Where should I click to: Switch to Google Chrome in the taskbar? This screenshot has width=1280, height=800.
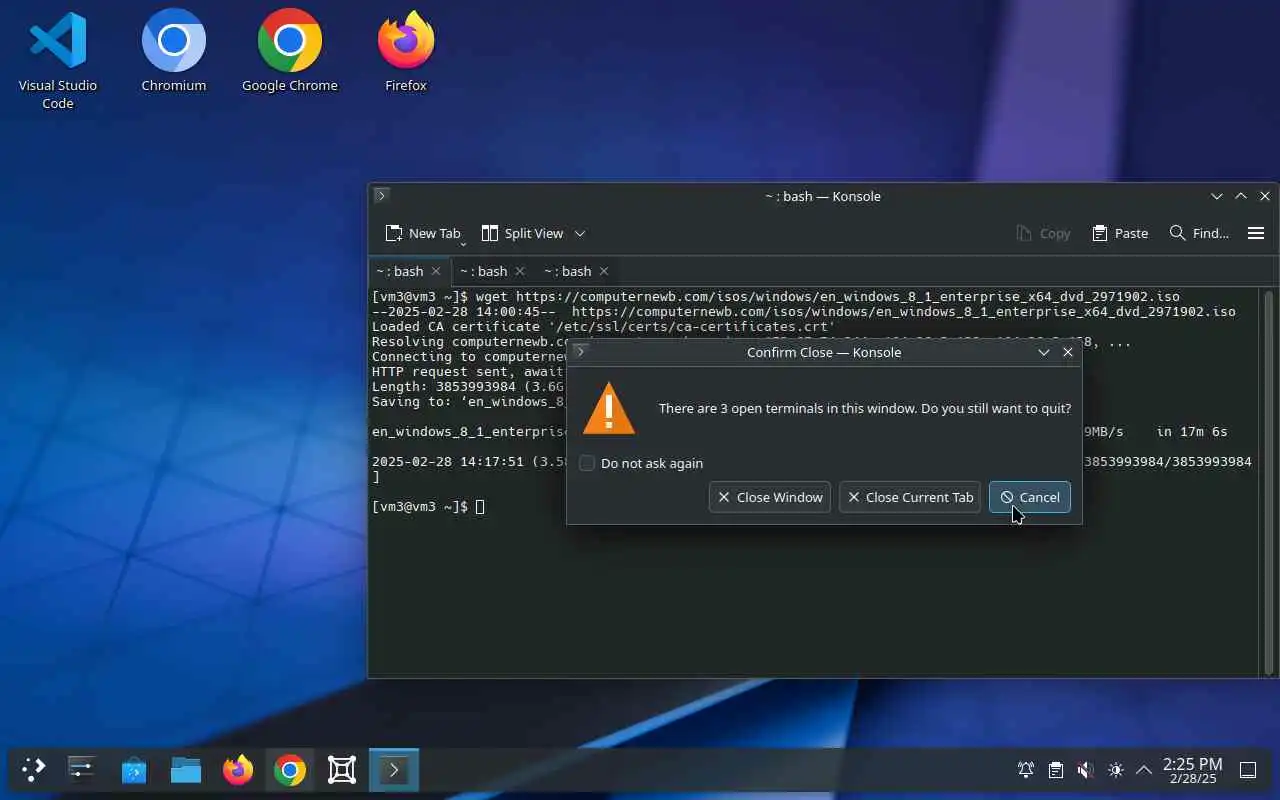point(290,770)
